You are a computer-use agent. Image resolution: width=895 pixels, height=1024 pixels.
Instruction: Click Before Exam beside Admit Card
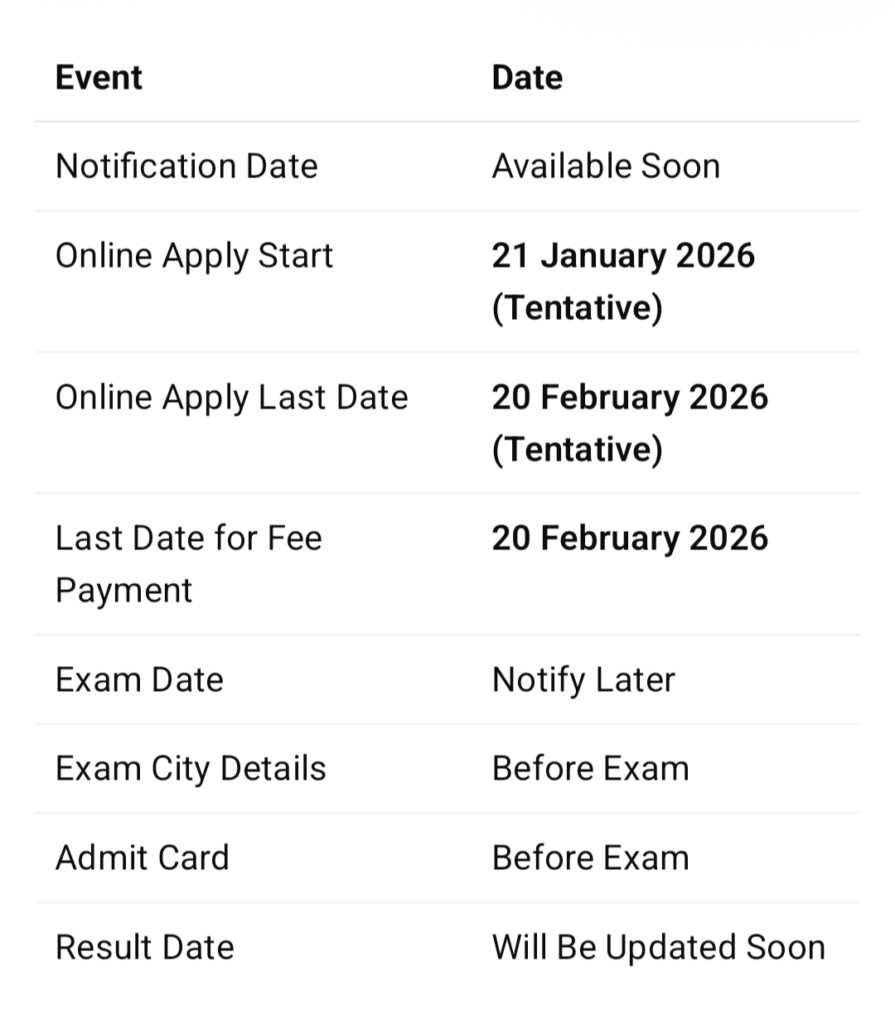click(590, 858)
